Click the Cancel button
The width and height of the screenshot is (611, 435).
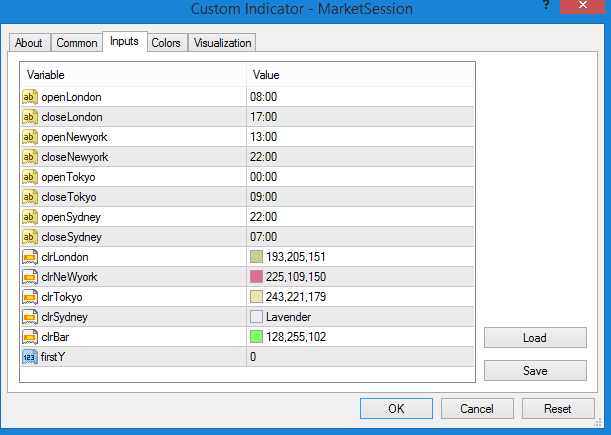[477, 408]
